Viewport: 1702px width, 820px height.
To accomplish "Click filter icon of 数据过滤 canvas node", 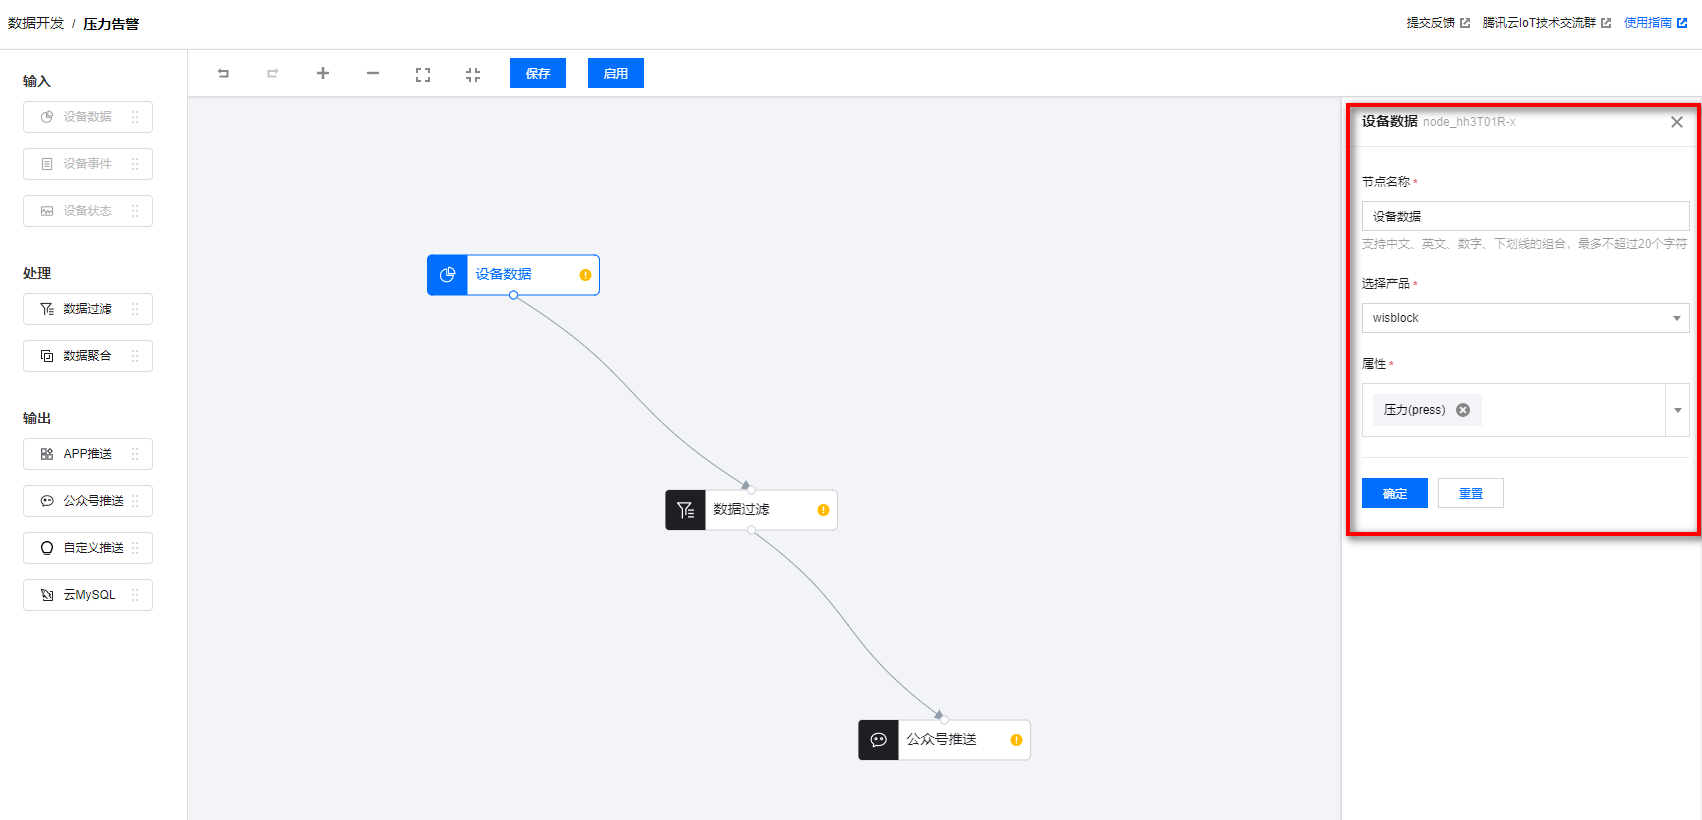I will (685, 510).
